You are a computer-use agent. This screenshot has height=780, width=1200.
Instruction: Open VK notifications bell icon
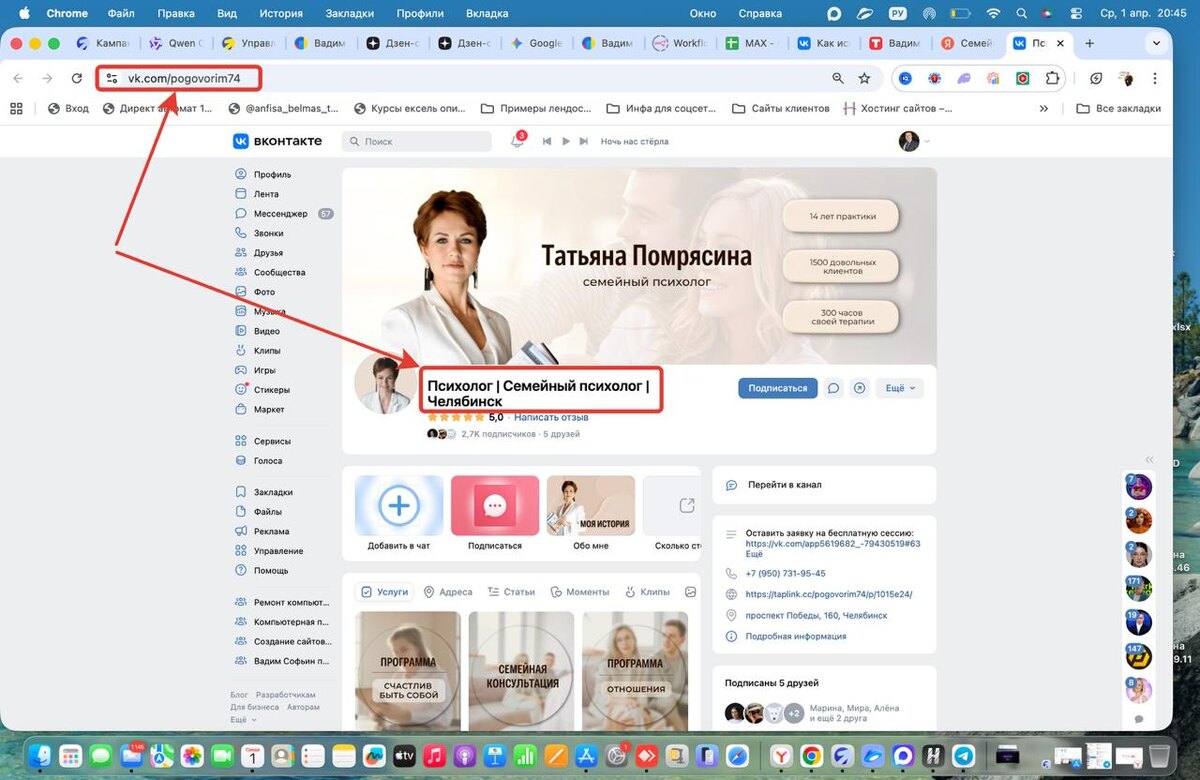coord(517,142)
